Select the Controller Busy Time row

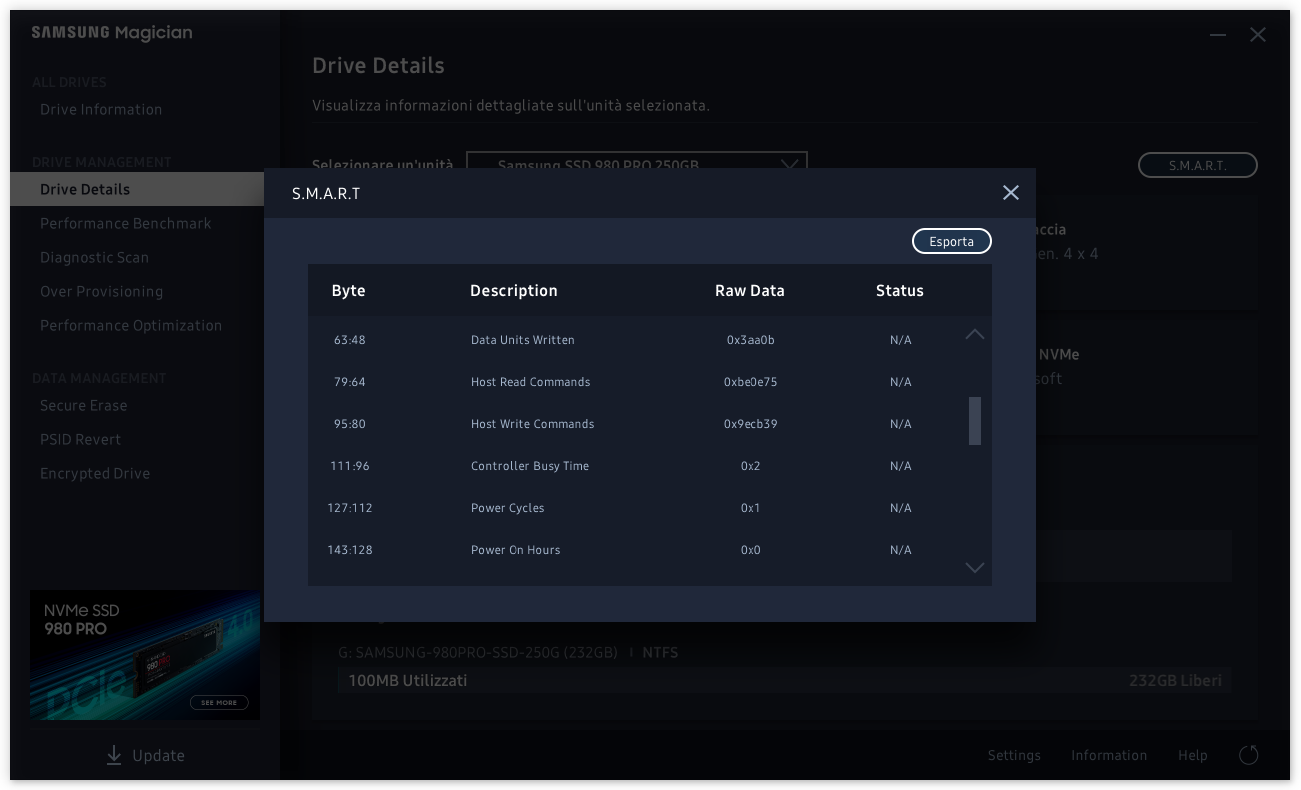tap(636, 466)
